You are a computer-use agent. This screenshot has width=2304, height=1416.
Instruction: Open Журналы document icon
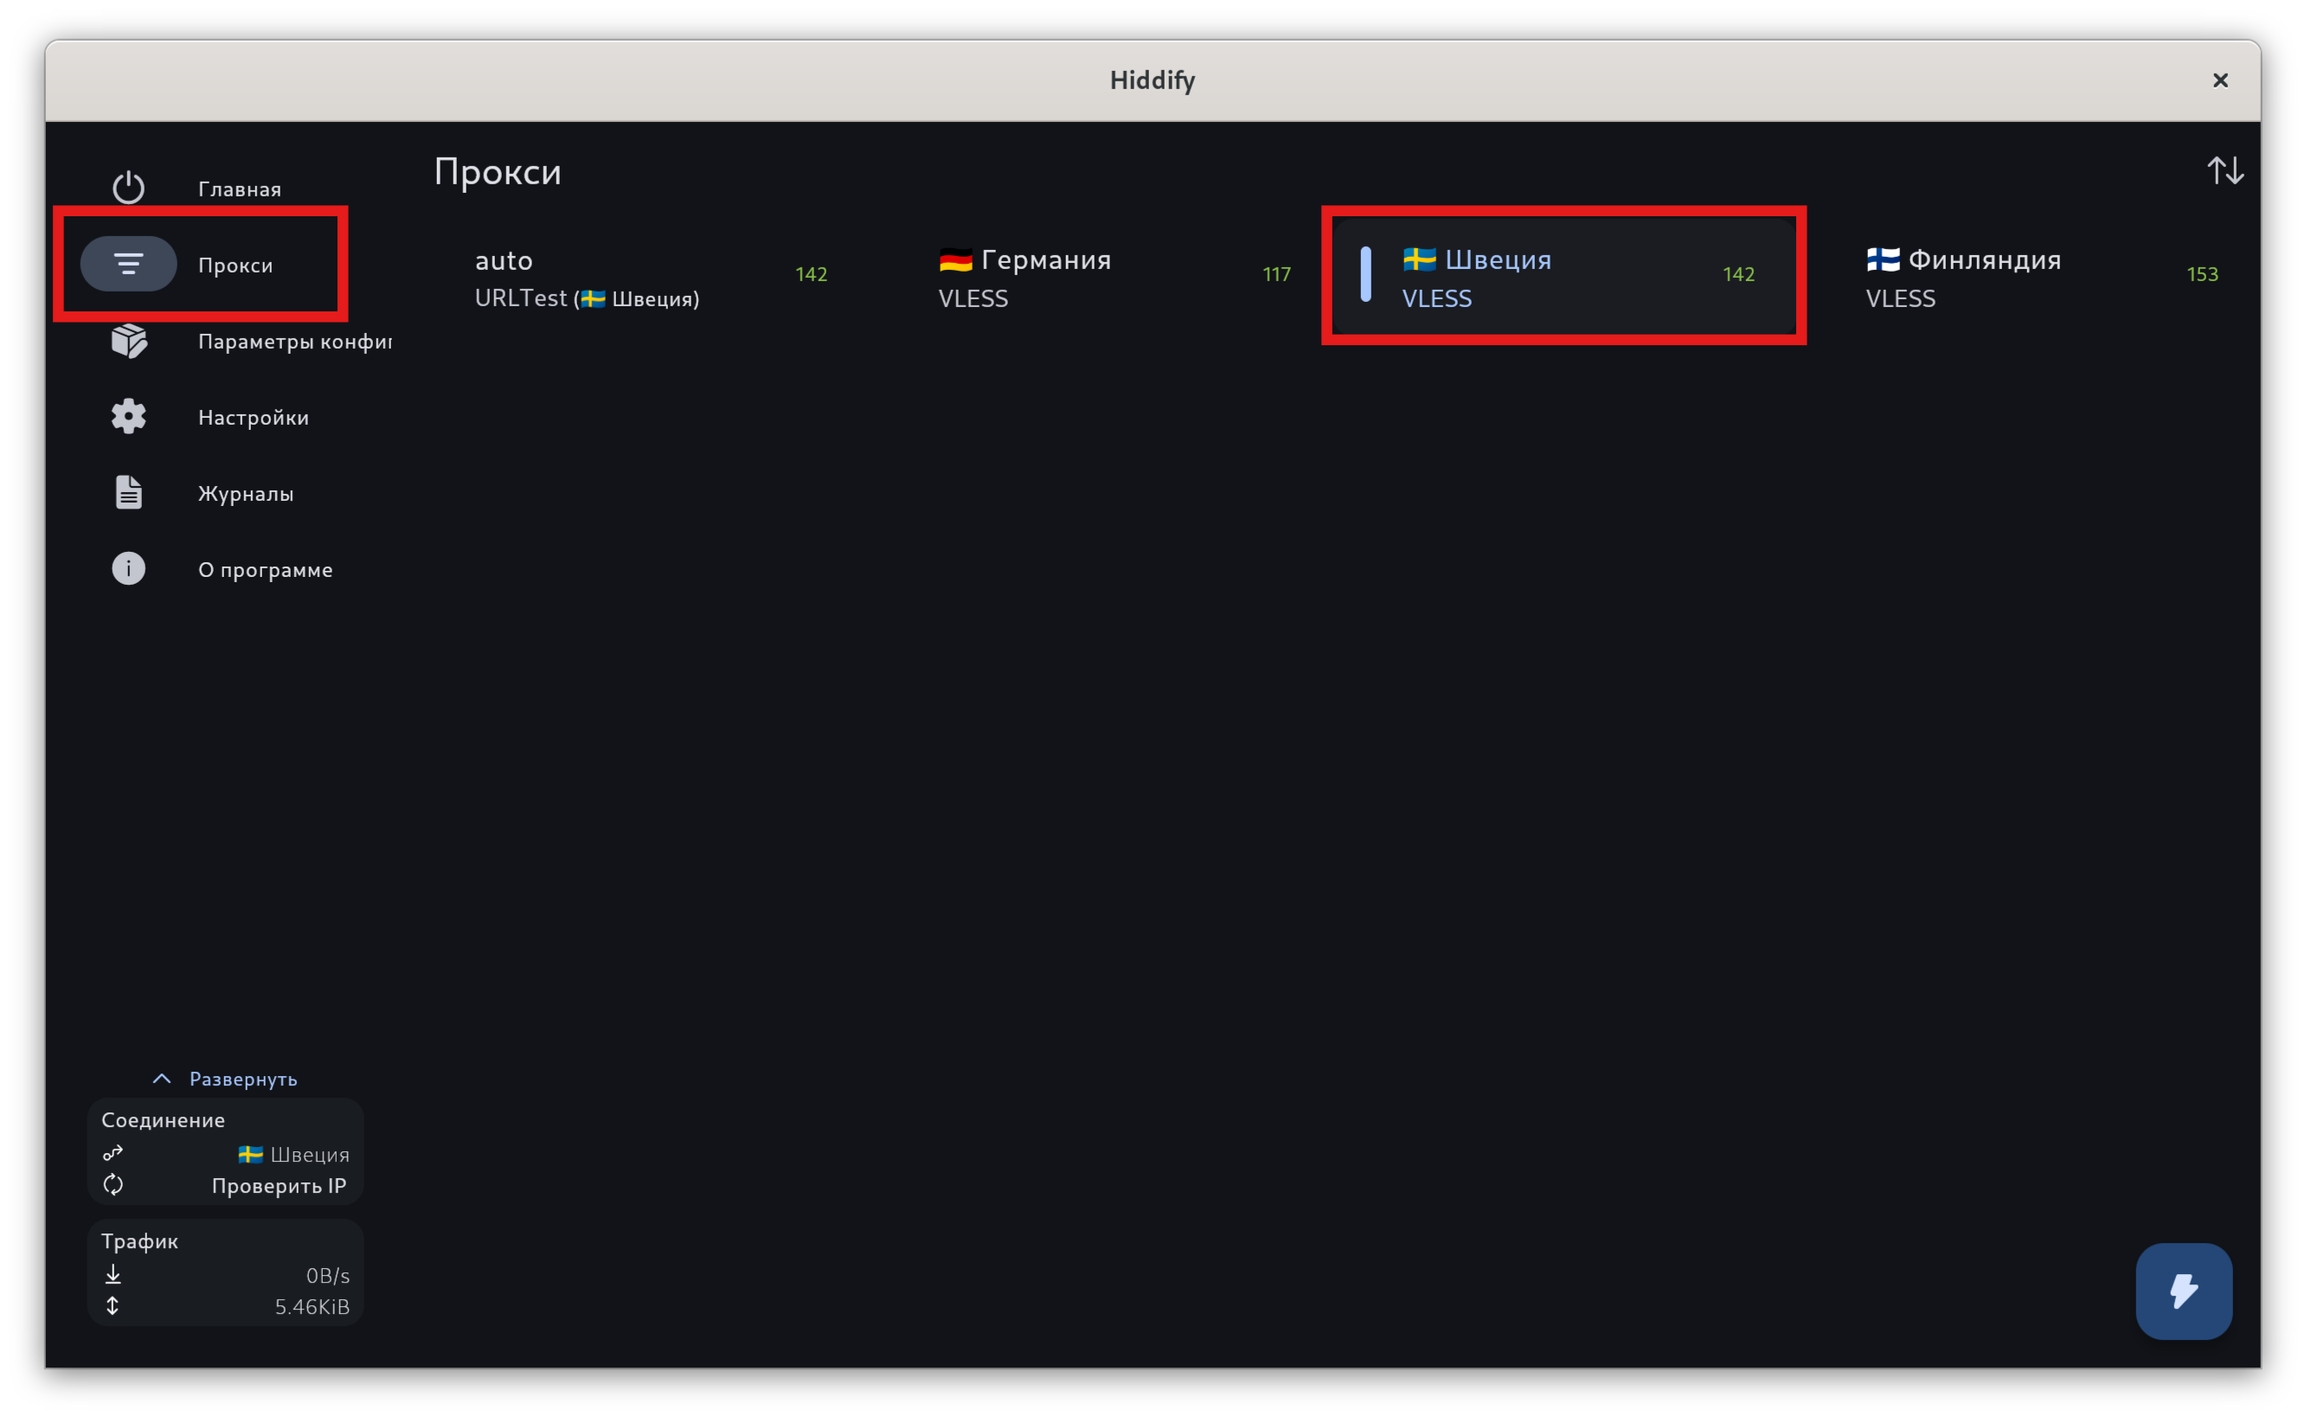pyautogui.click(x=128, y=492)
